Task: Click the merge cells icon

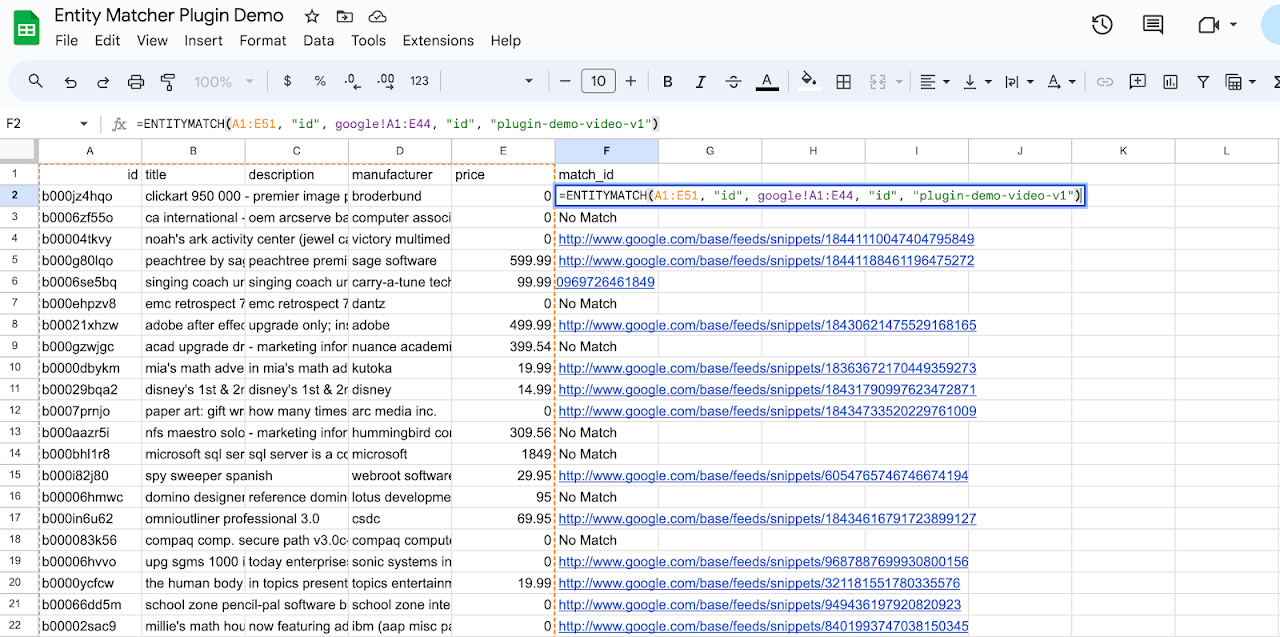Action: coord(878,82)
